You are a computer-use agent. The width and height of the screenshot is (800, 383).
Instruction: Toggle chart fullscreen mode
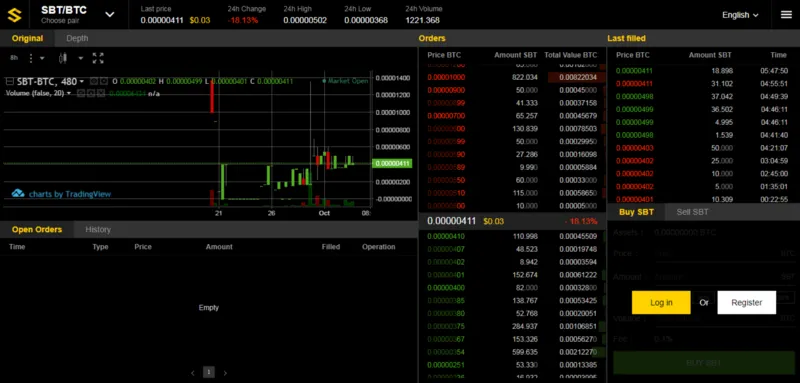[x=98, y=58]
